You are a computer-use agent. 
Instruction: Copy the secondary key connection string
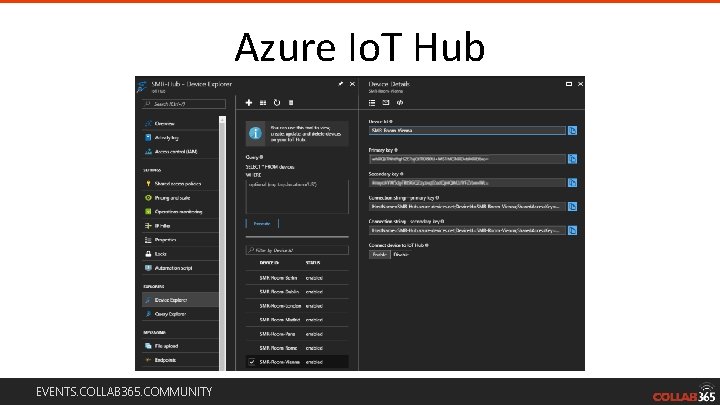point(572,231)
